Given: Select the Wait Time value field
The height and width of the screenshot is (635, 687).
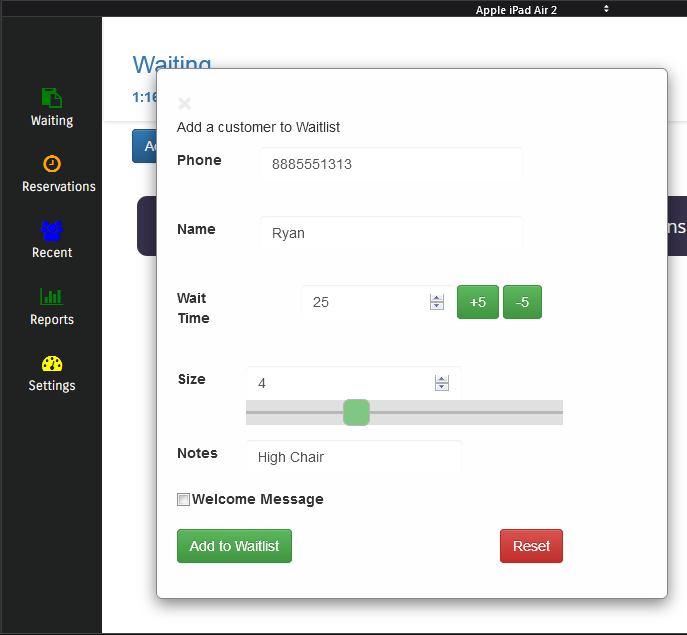Looking at the screenshot, I should pyautogui.click(x=365, y=302).
